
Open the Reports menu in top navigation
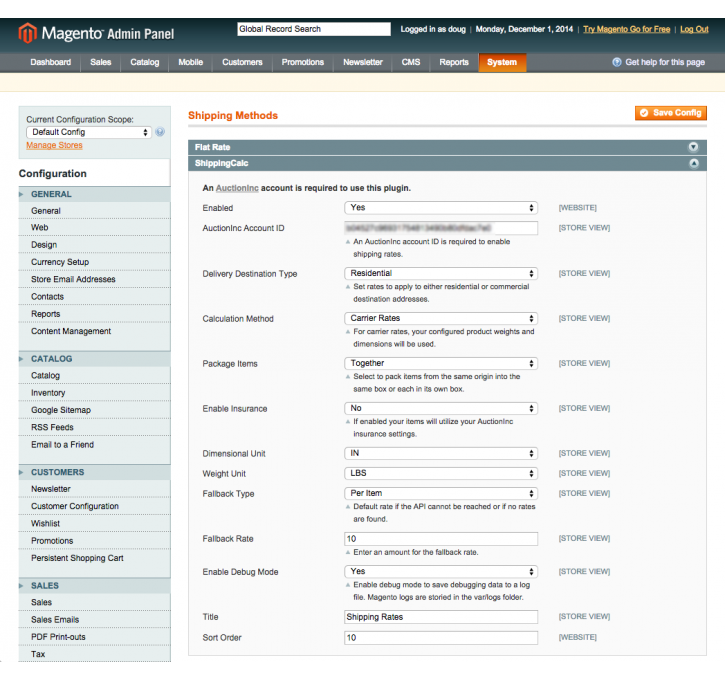(x=454, y=62)
